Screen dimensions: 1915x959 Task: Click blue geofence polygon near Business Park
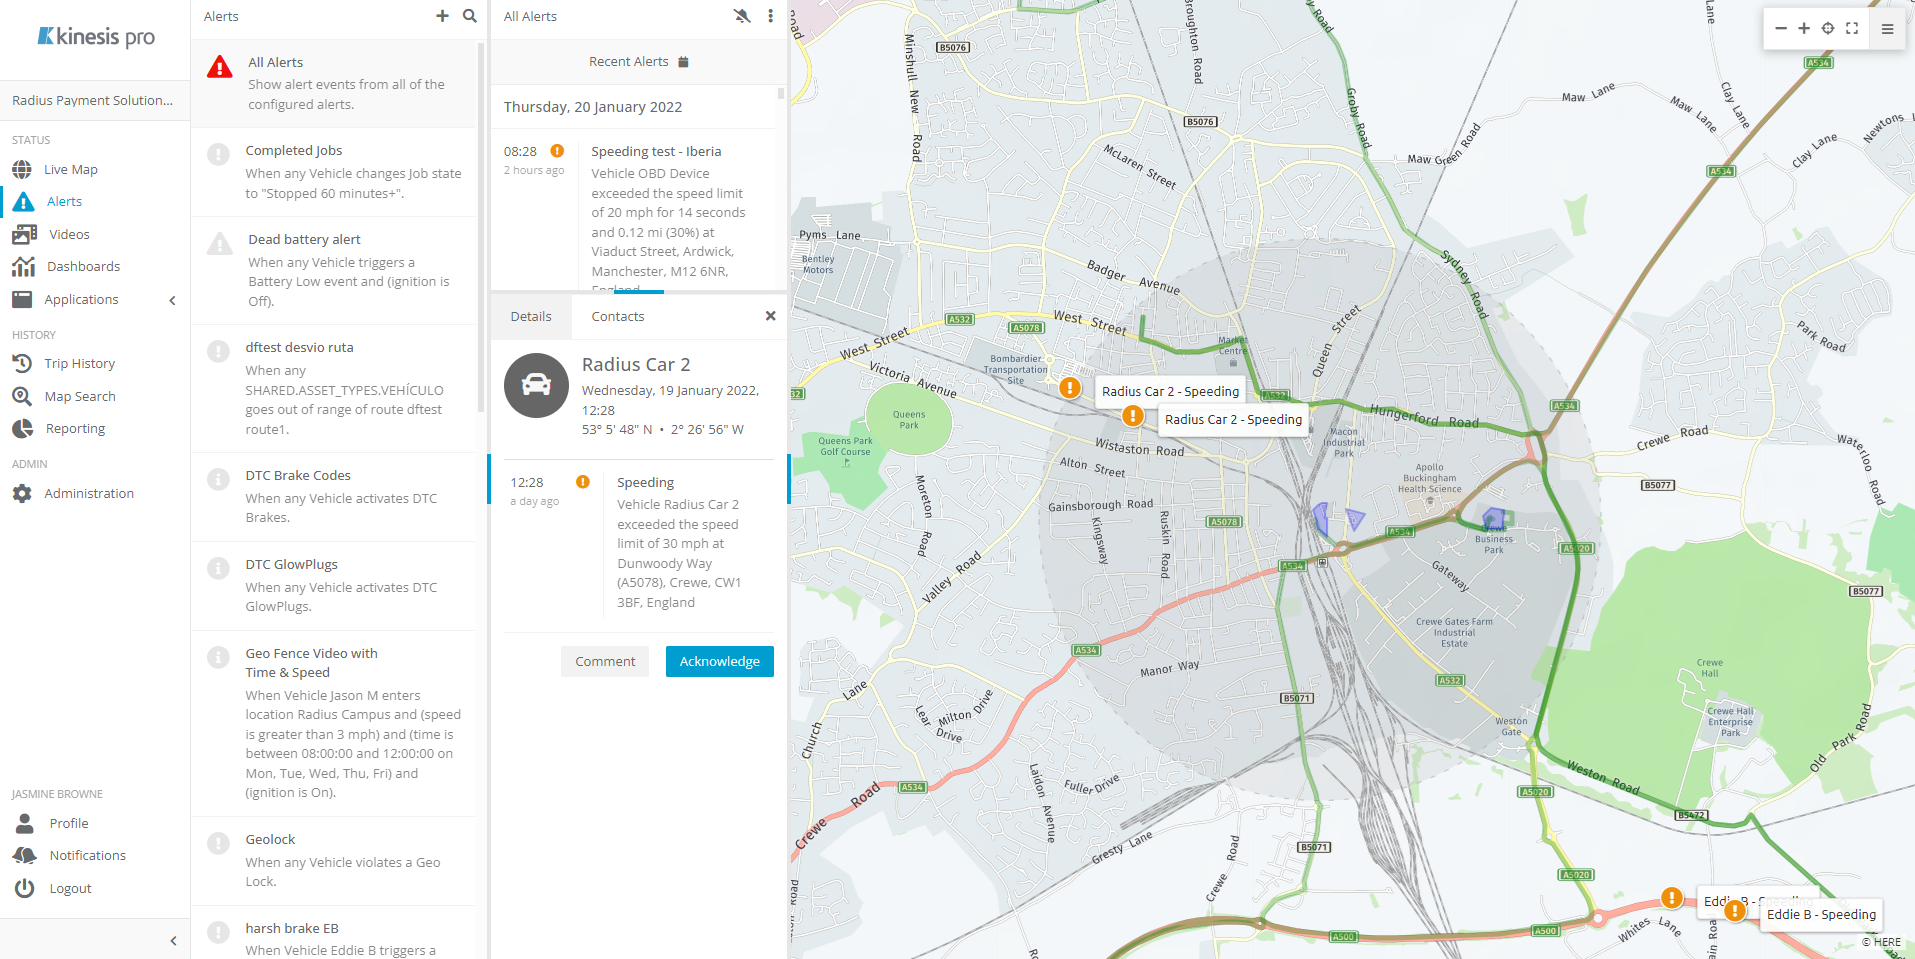point(1493,519)
